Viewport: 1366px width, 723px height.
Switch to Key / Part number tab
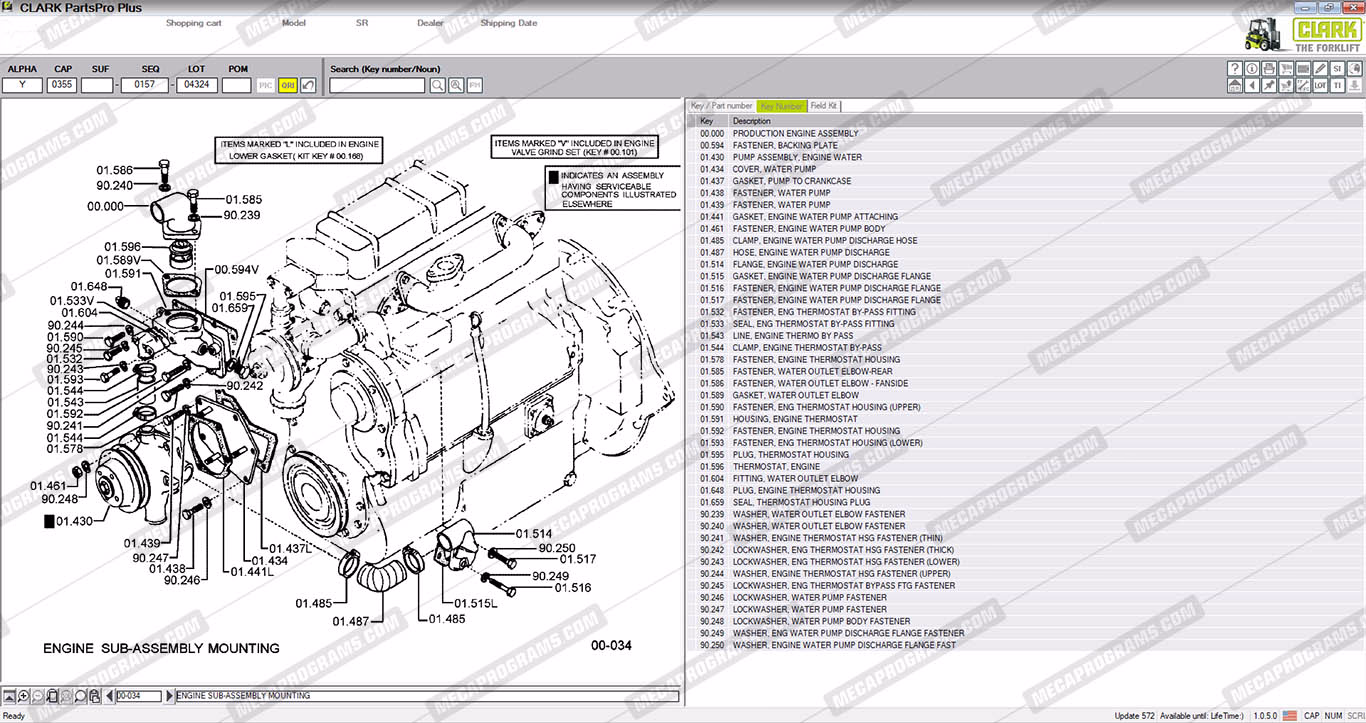(721, 106)
